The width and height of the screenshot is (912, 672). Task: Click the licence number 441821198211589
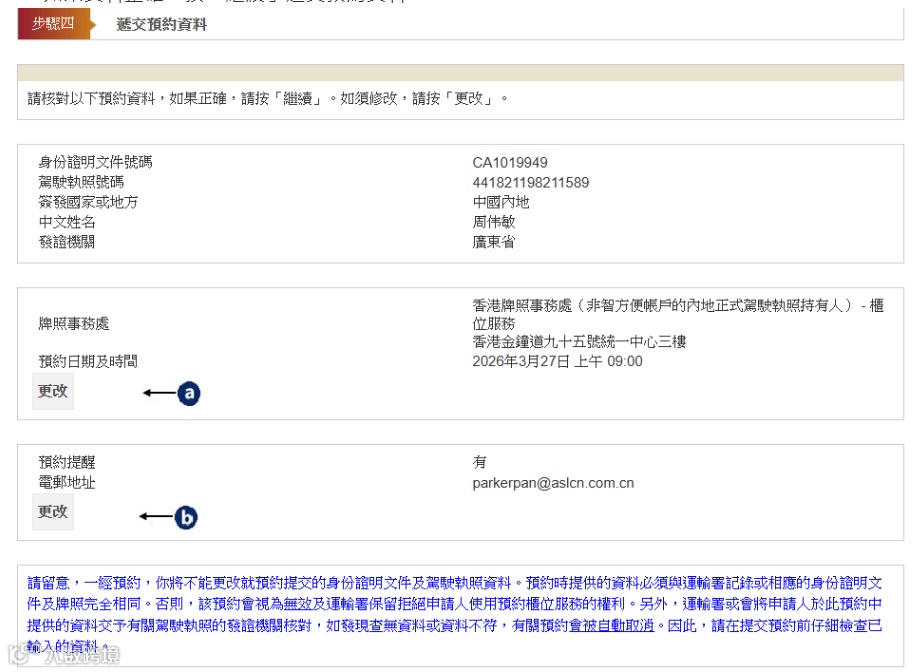[x=531, y=182]
